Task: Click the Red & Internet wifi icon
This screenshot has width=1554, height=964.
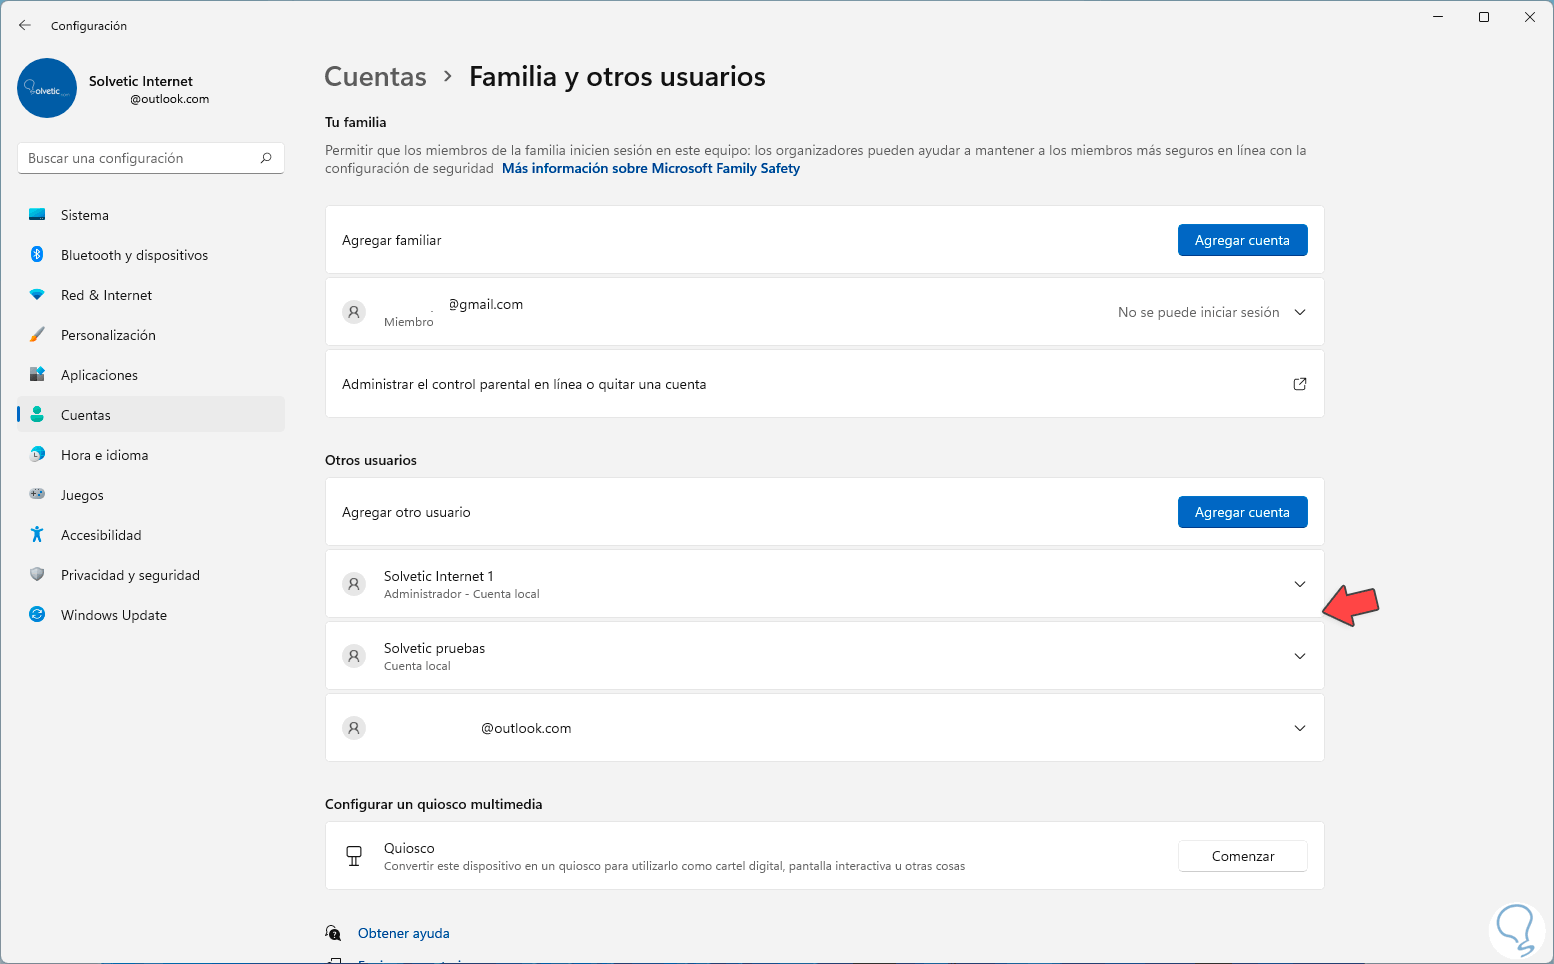Action: coord(37,295)
